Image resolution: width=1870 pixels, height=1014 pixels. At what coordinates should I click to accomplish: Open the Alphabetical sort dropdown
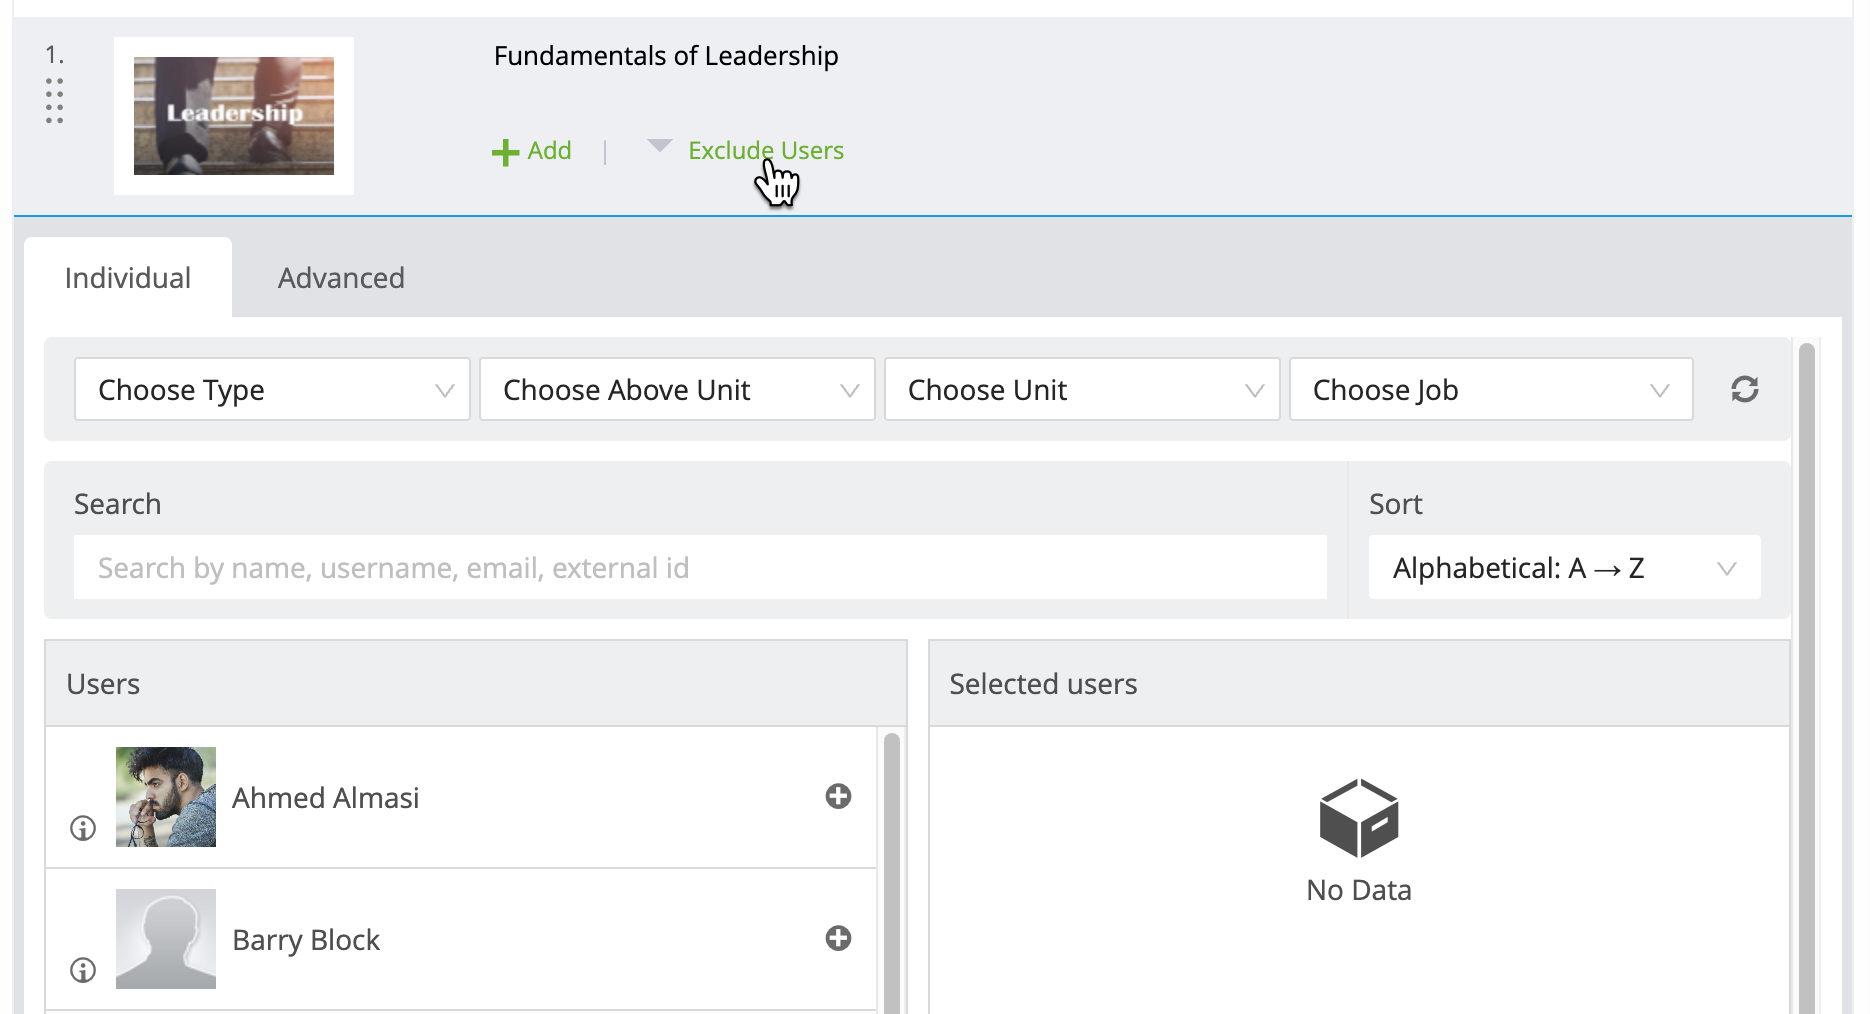(1563, 567)
